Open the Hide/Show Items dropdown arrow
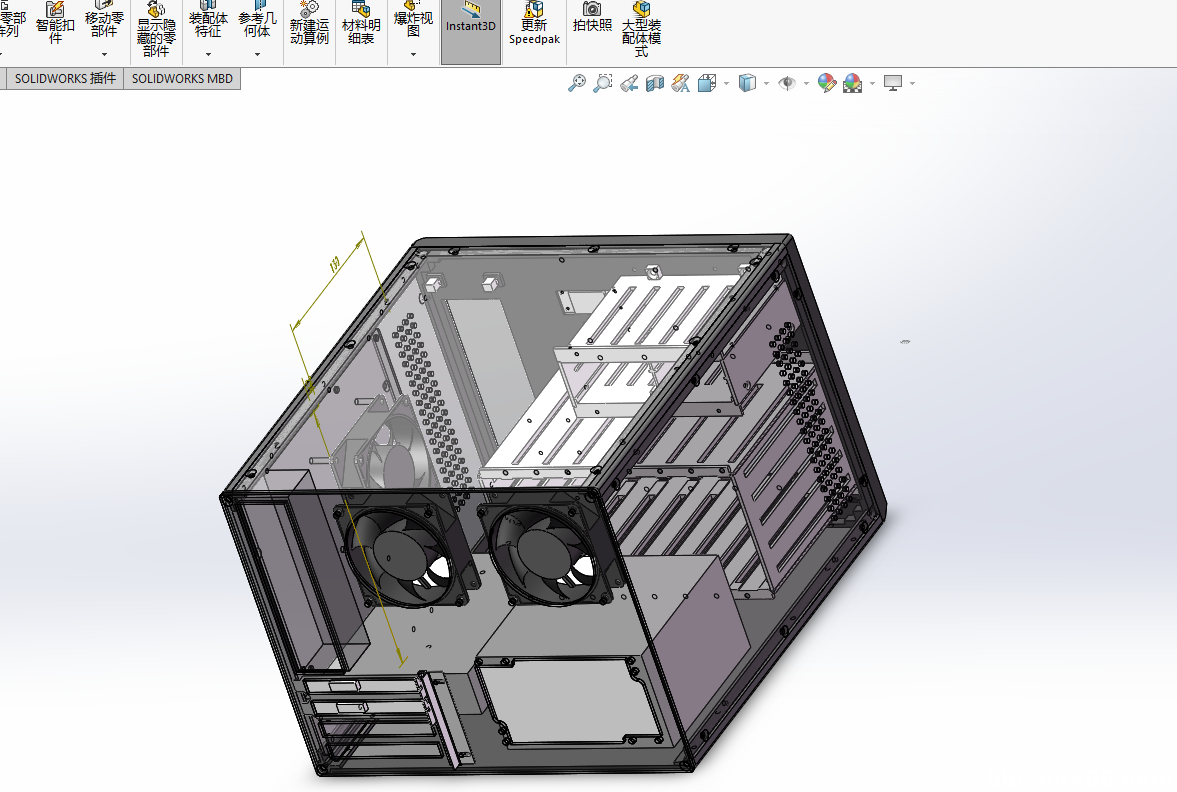1177x792 pixels. coord(806,83)
